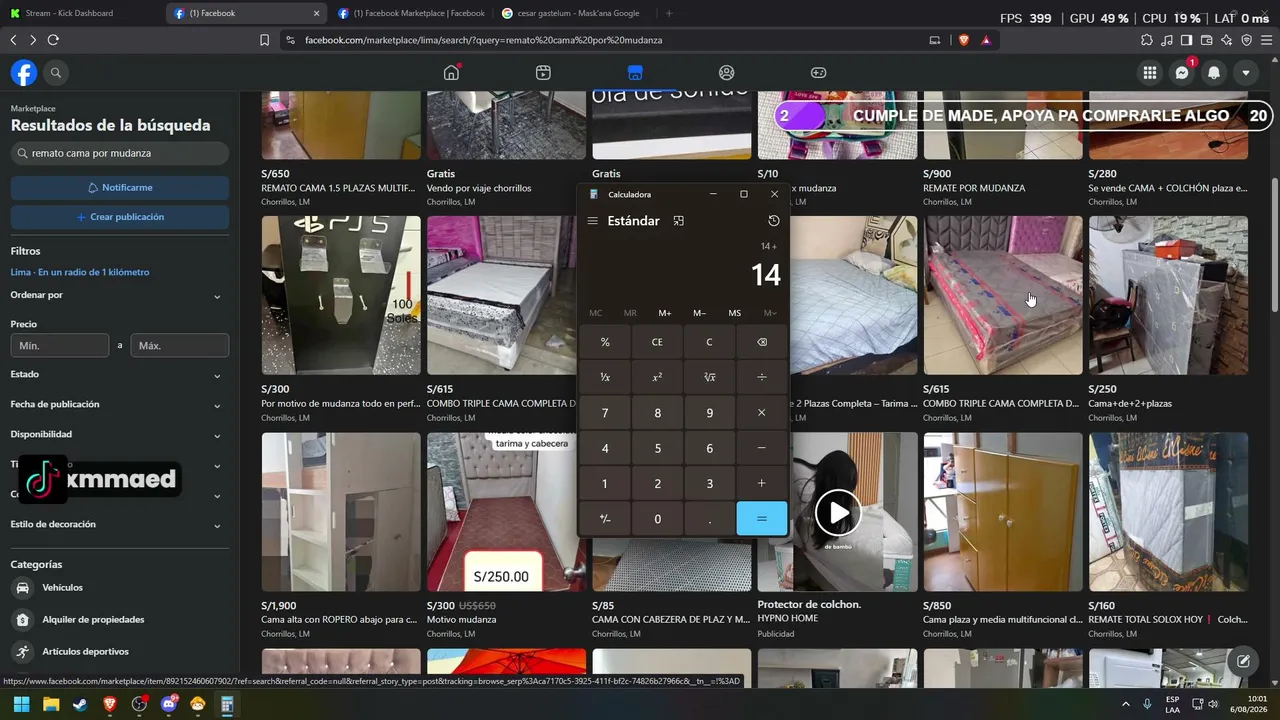The image size is (1280, 720).
Task: Click the new message compose icon
Action: point(1243,660)
